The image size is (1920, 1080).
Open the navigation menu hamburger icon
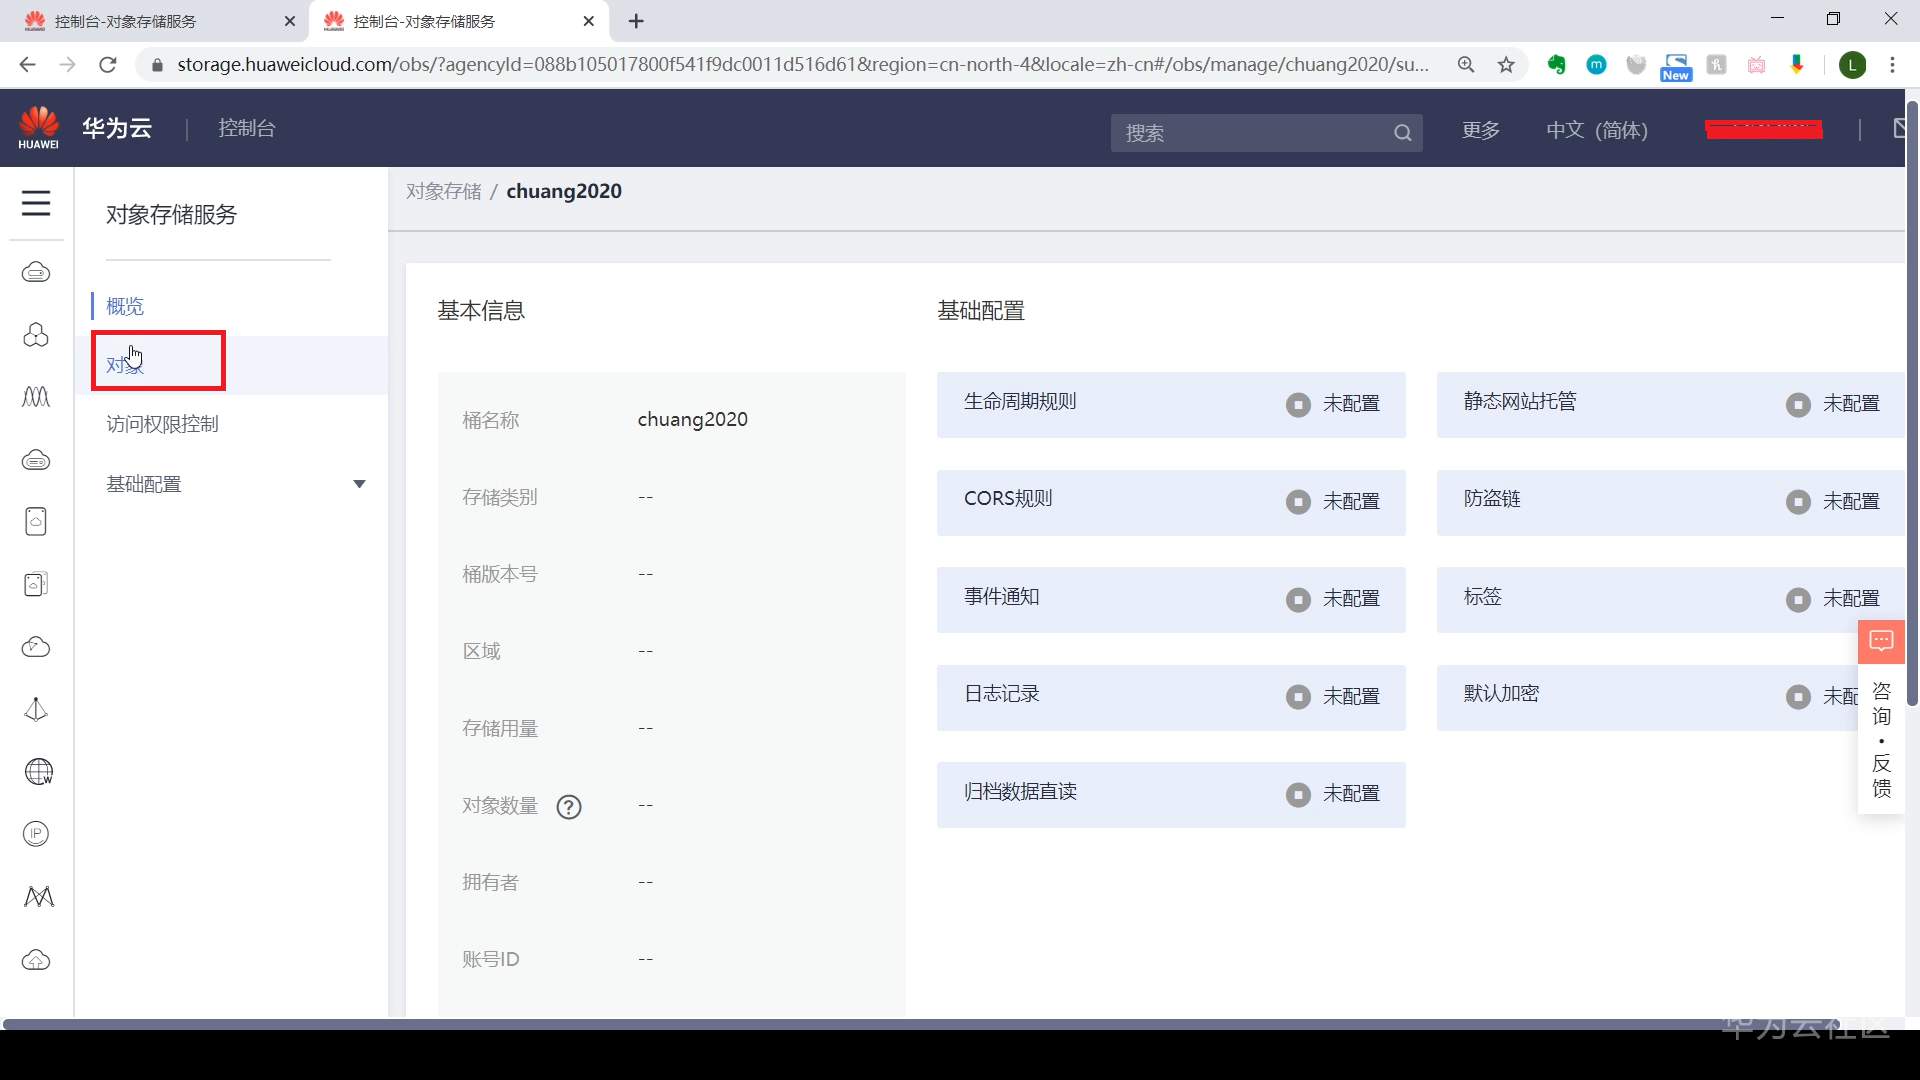[36, 203]
